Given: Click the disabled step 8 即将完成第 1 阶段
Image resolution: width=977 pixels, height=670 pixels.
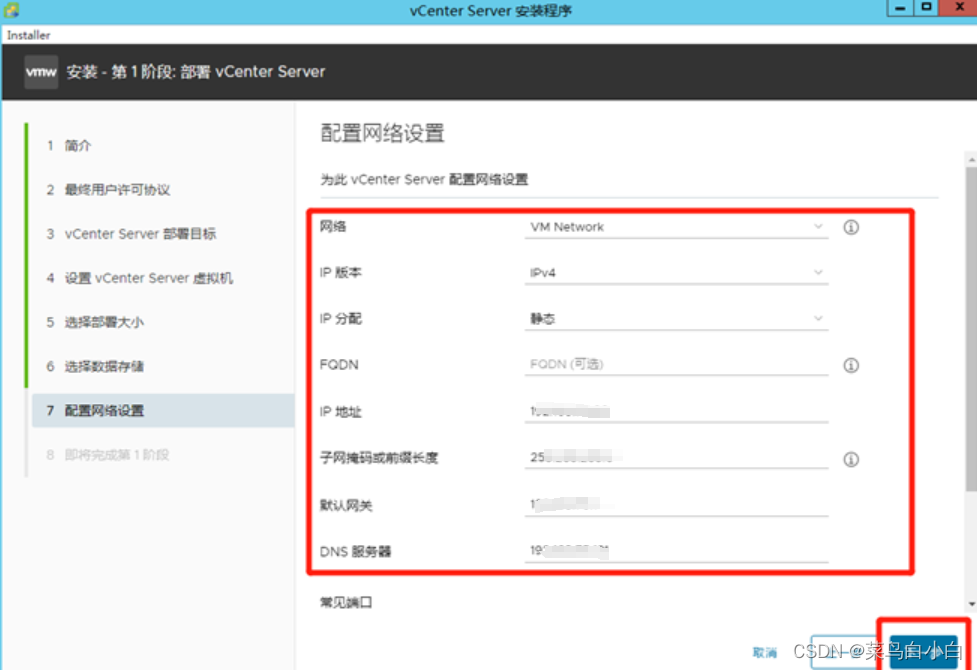Looking at the screenshot, I should [x=108, y=455].
